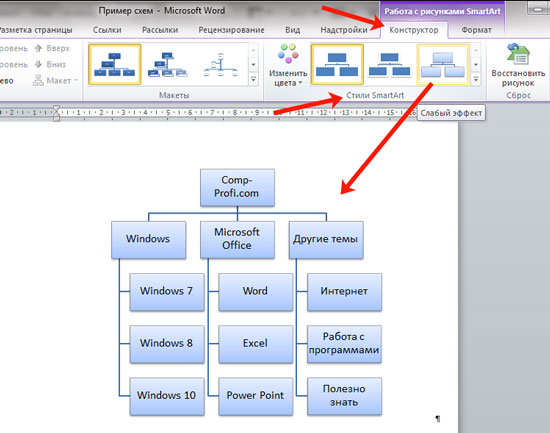Open the Макет dropdown
The image size is (550, 433).
point(55,81)
